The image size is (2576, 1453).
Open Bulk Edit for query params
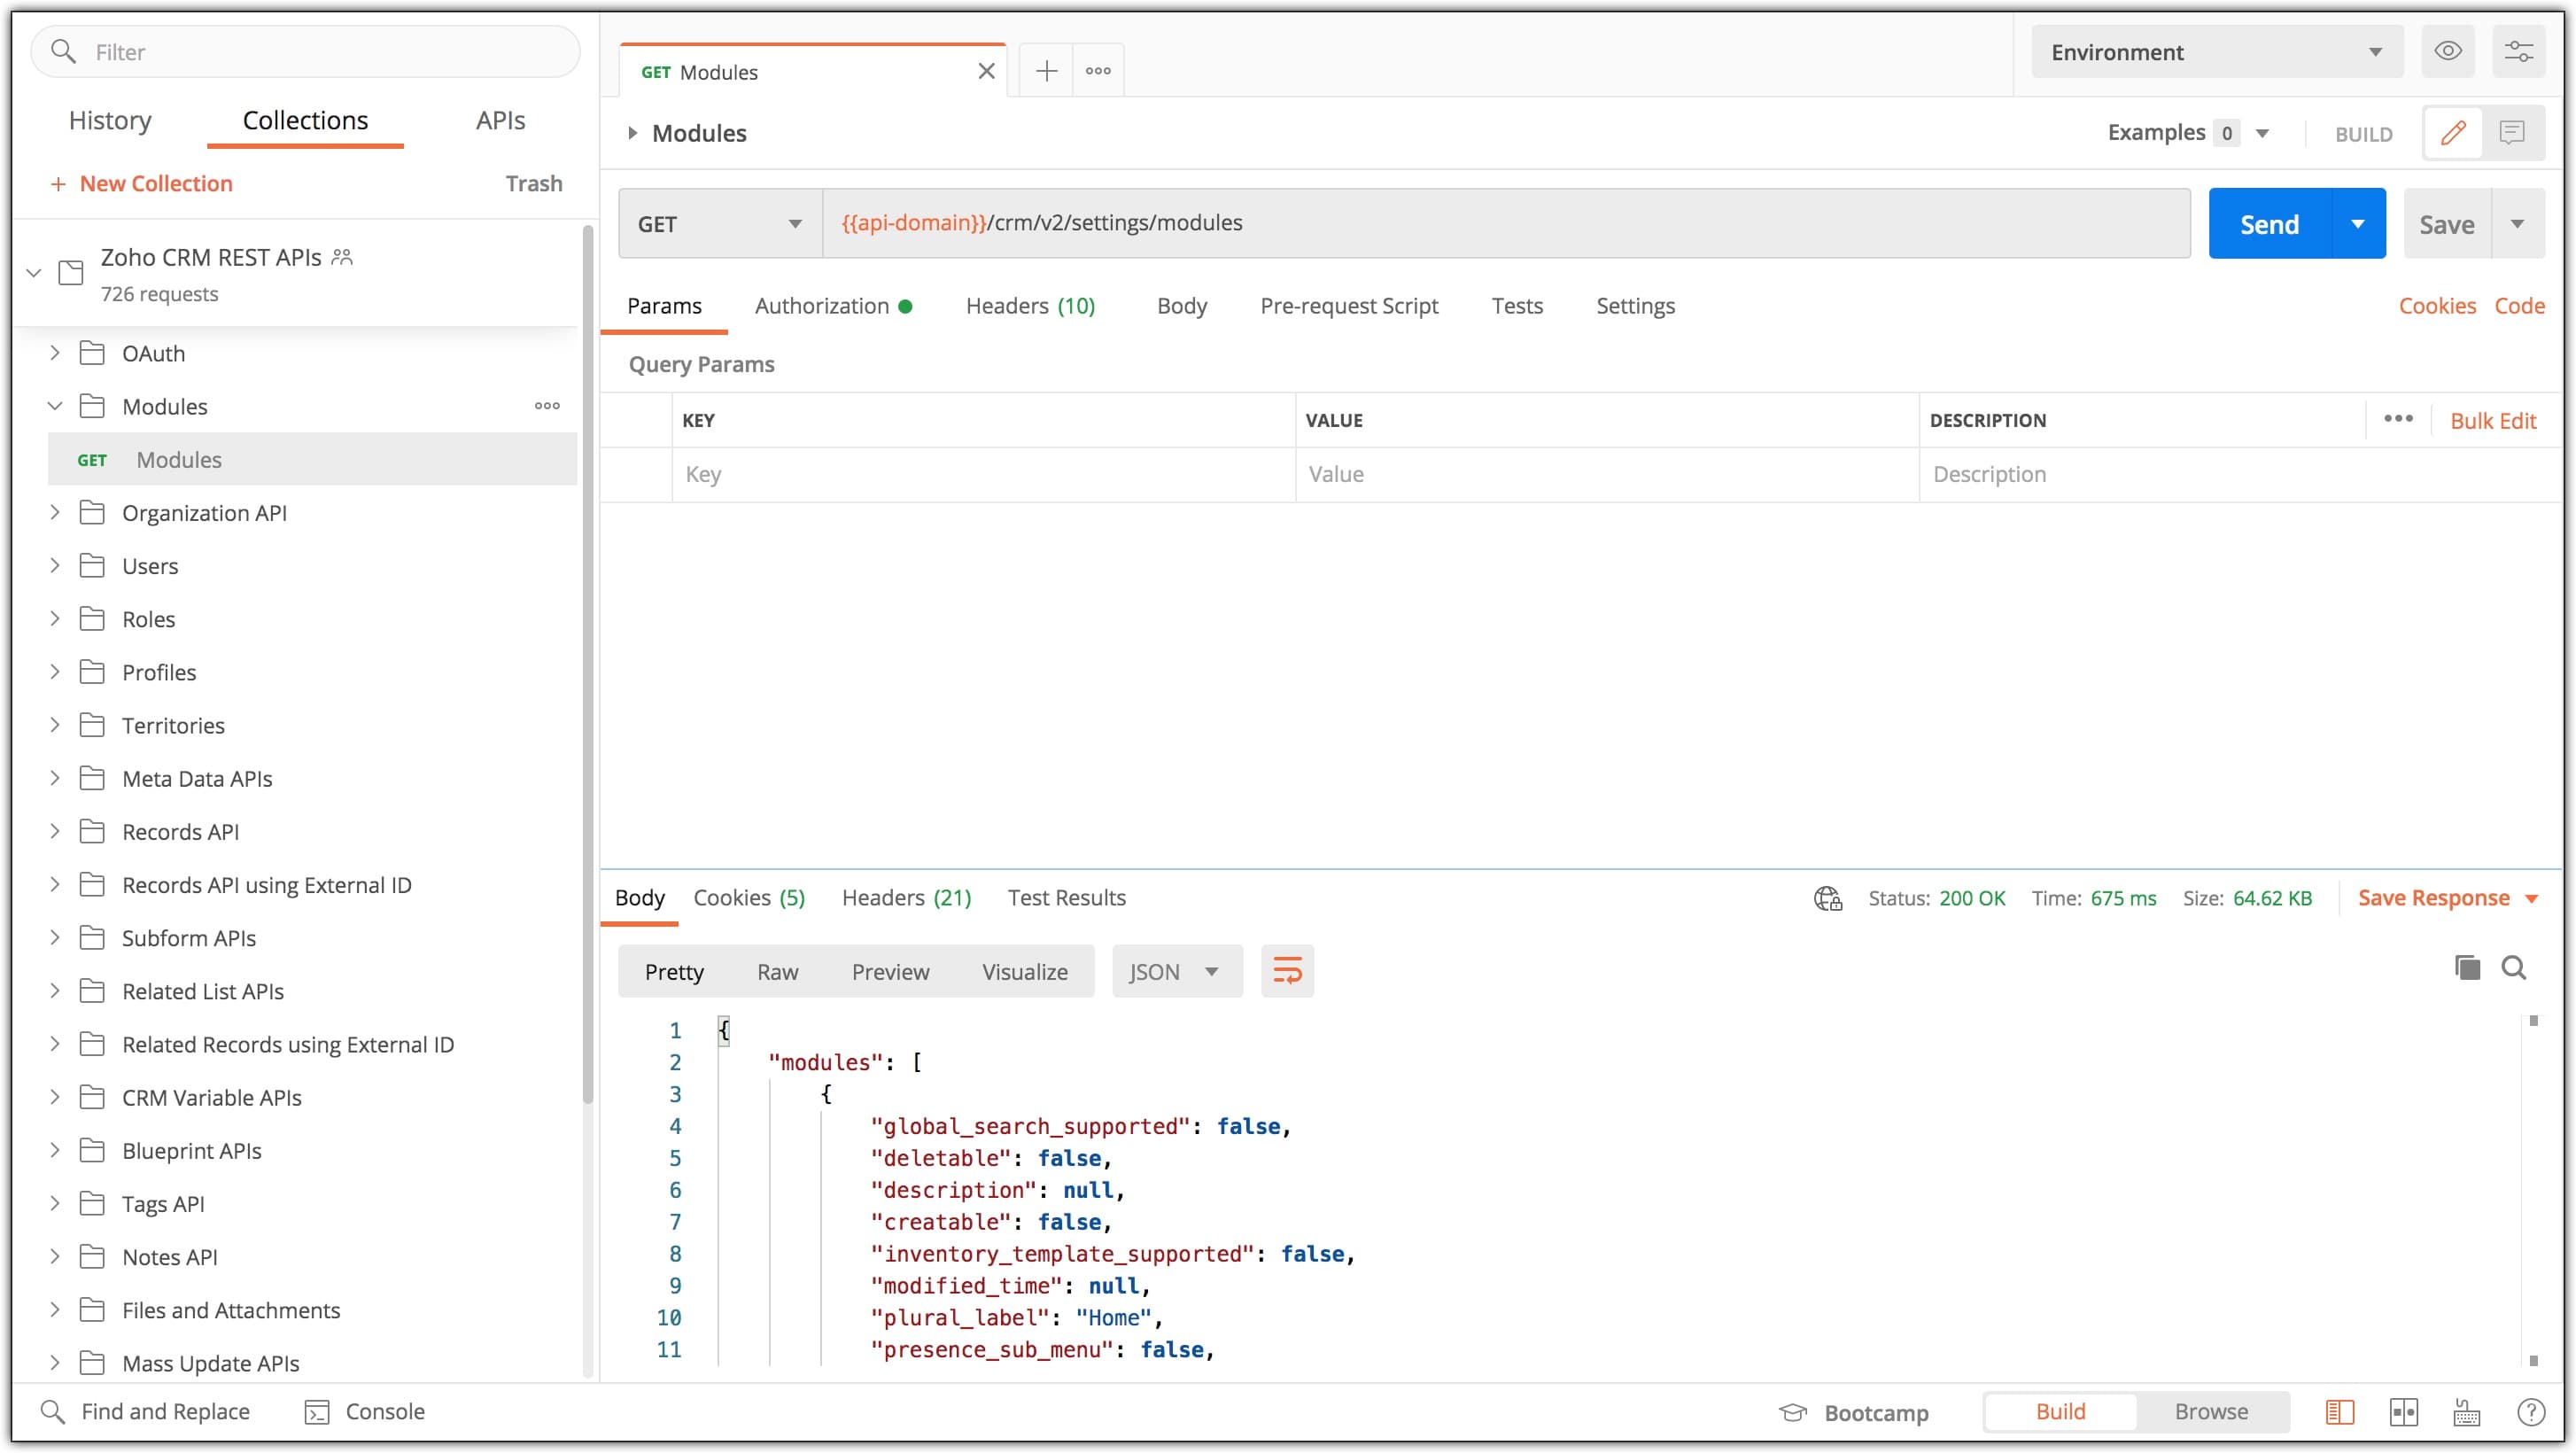tap(2493, 420)
